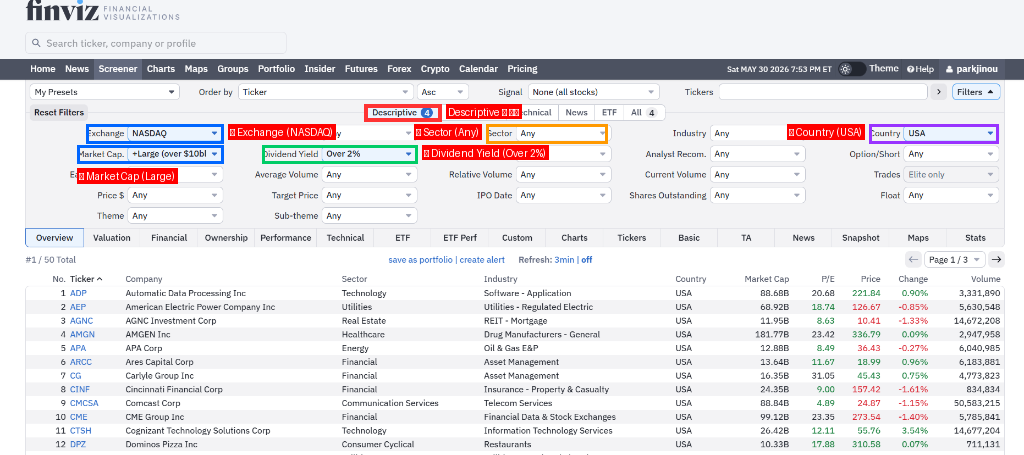Click the save as portfolio link
1024x455 pixels.
pyautogui.click(x=420, y=260)
